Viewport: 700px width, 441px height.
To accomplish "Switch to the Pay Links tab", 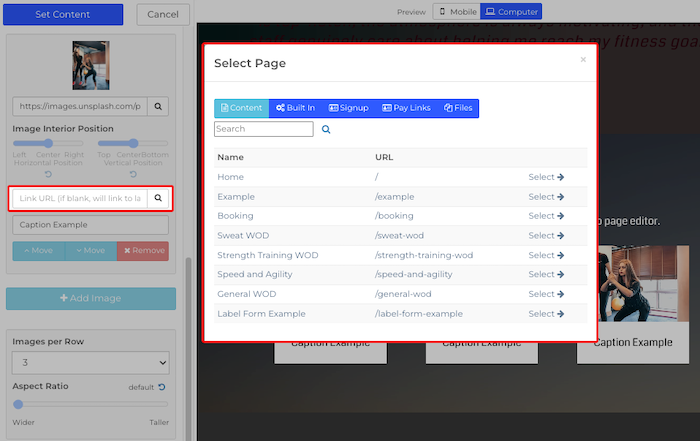I will tap(405, 108).
